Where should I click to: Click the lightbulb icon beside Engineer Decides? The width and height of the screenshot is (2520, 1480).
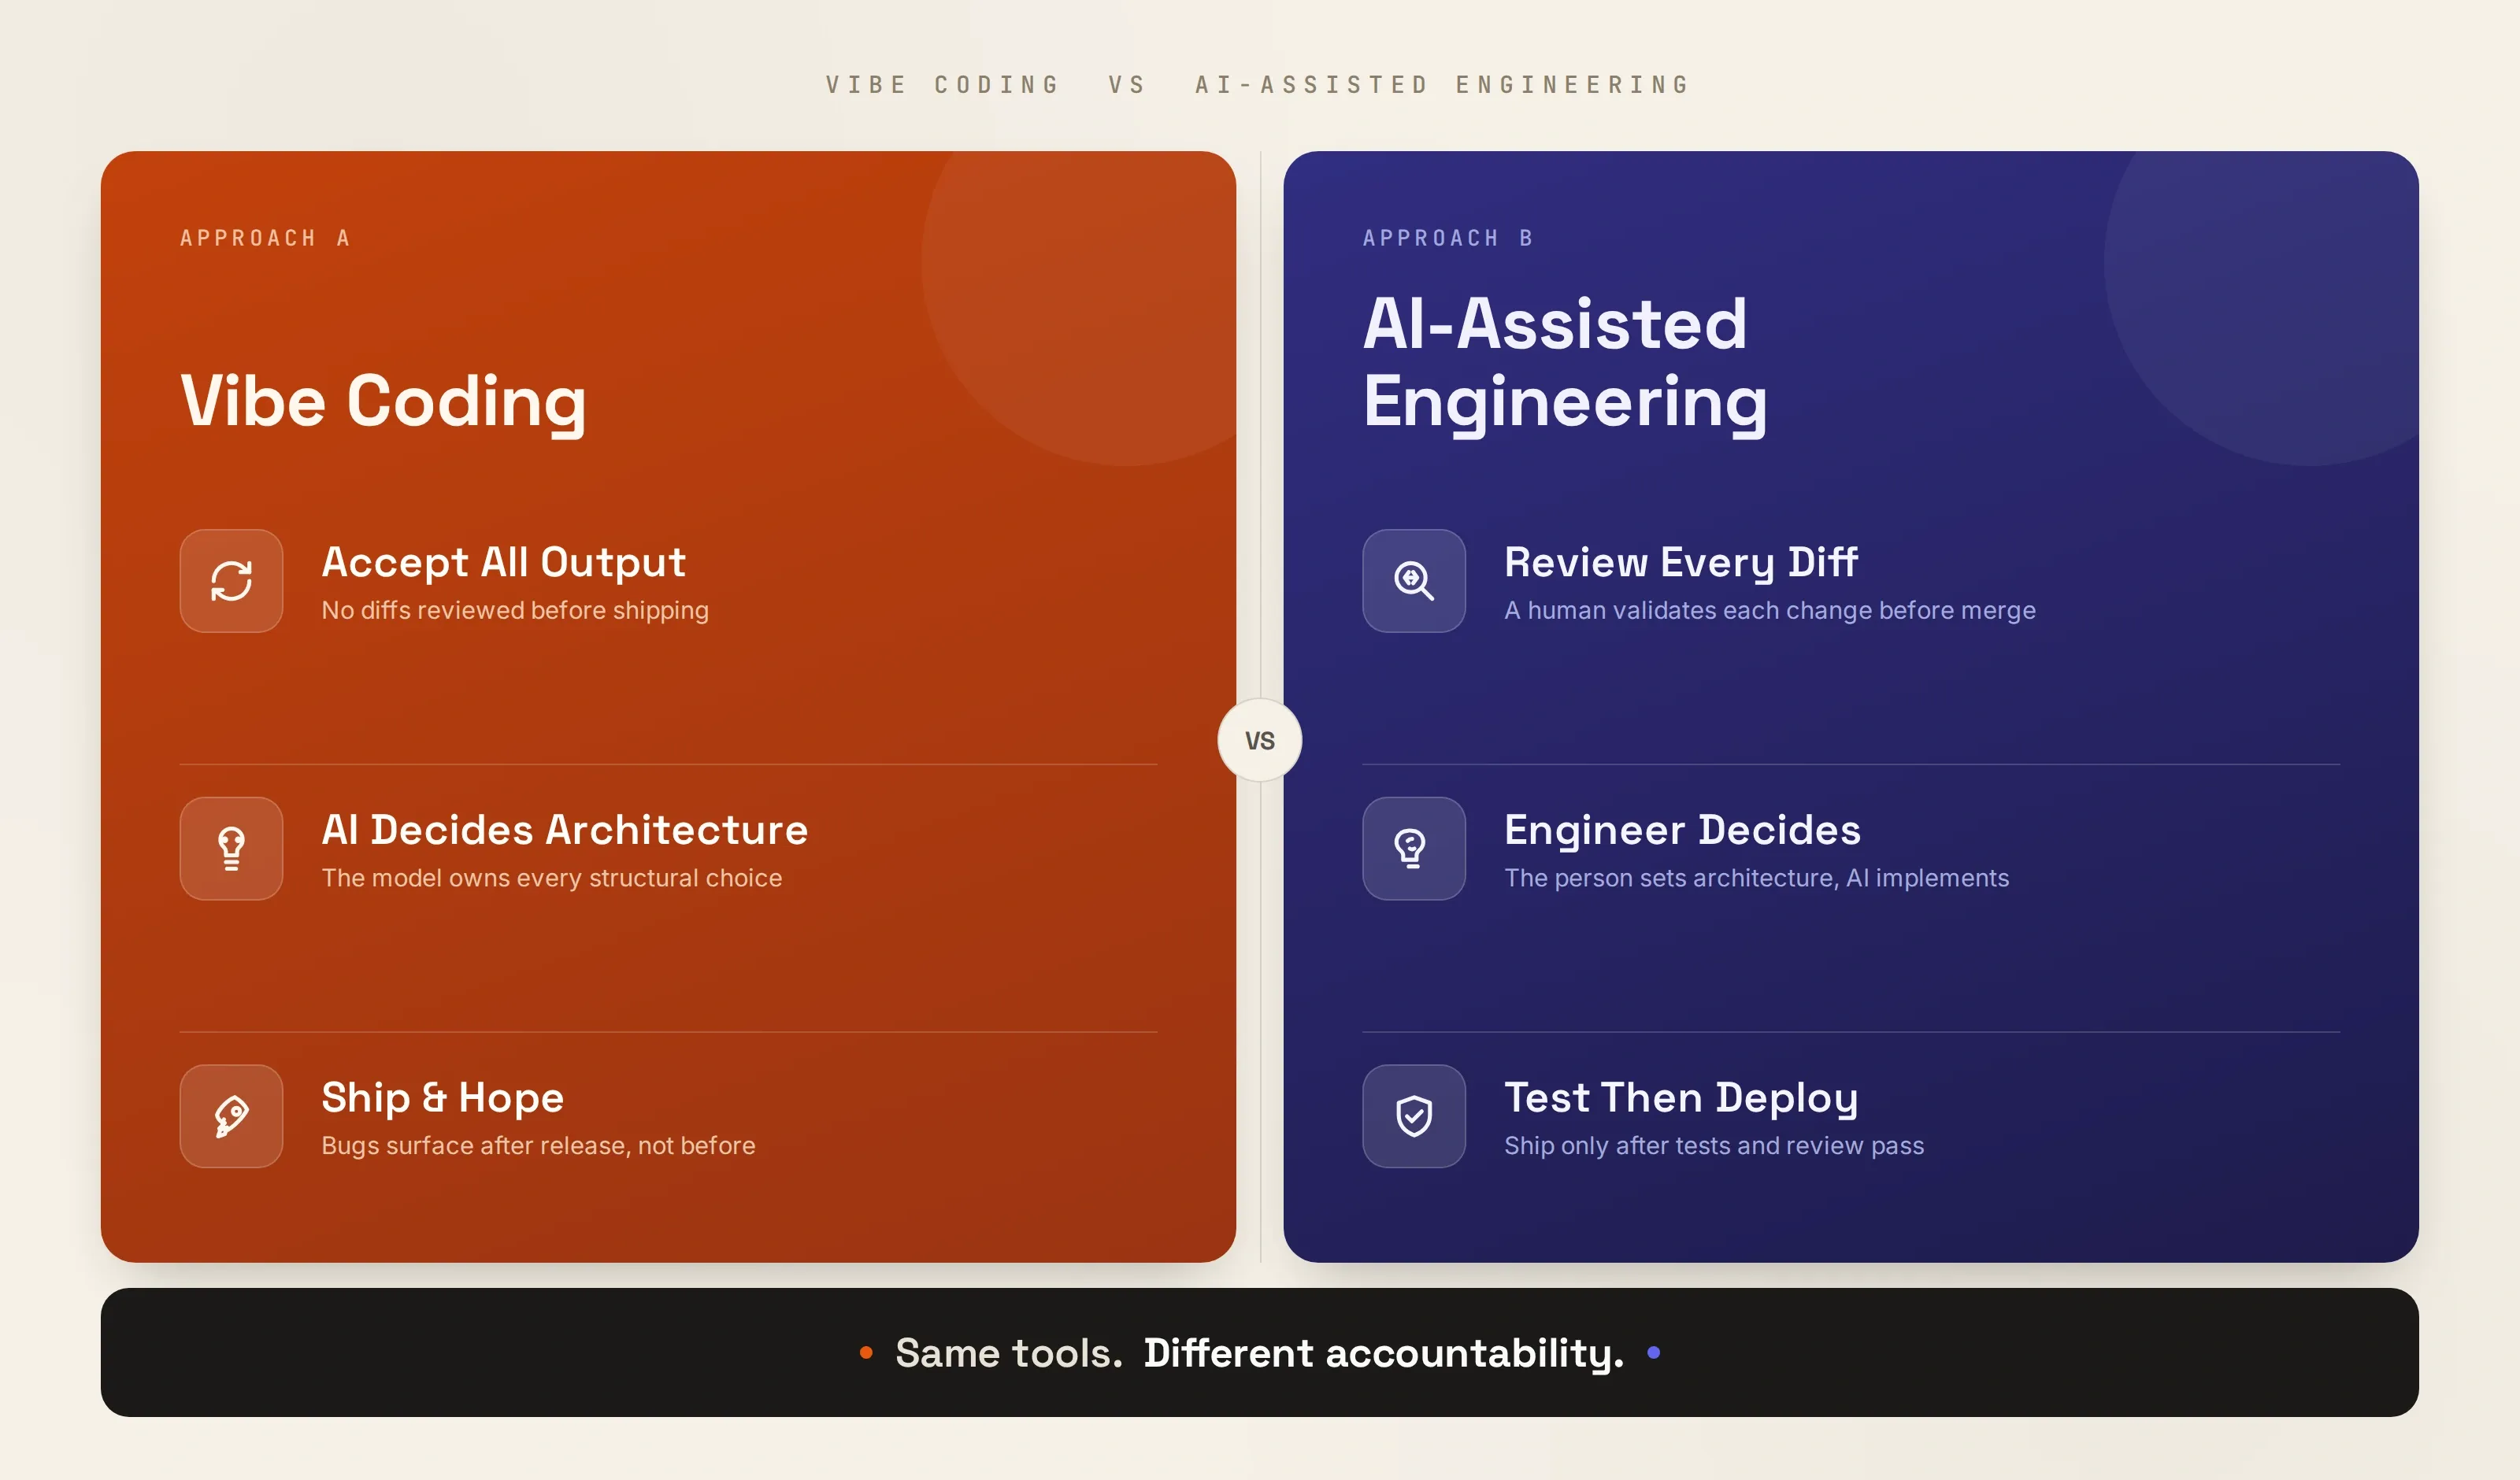(x=1414, y=848)
